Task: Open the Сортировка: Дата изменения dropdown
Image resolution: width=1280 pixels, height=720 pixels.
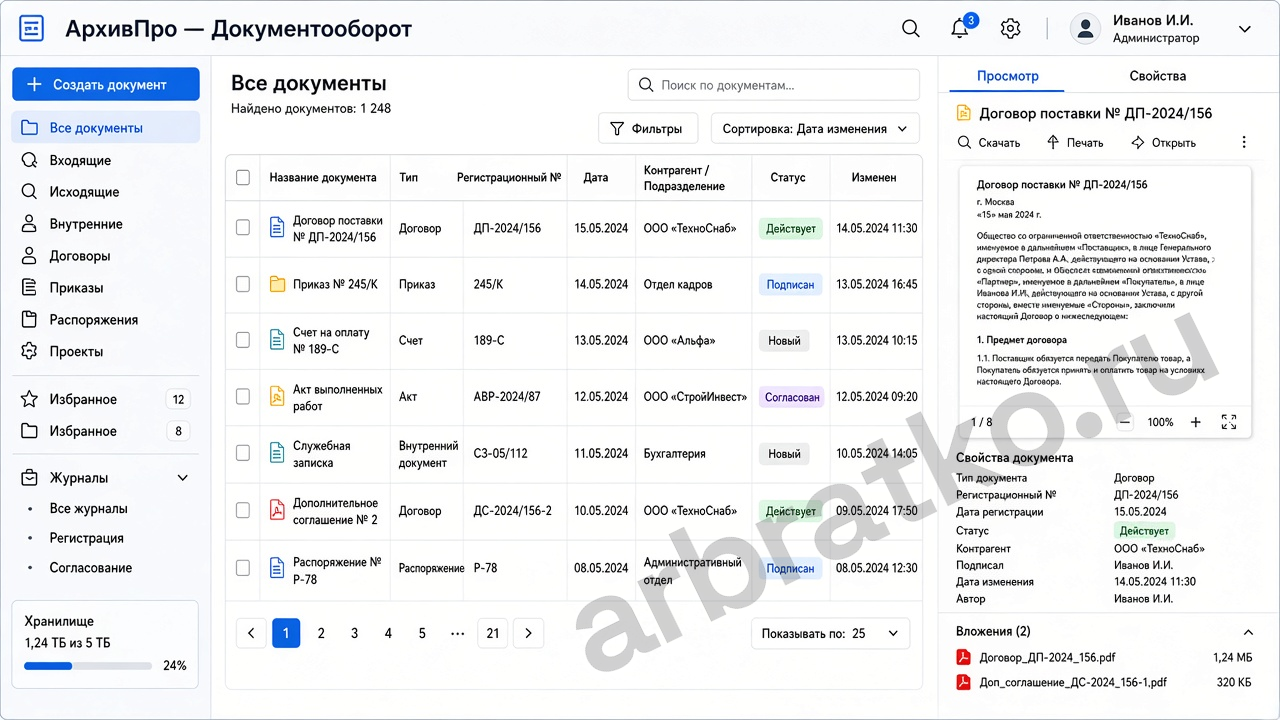Action: pos(815,128)
